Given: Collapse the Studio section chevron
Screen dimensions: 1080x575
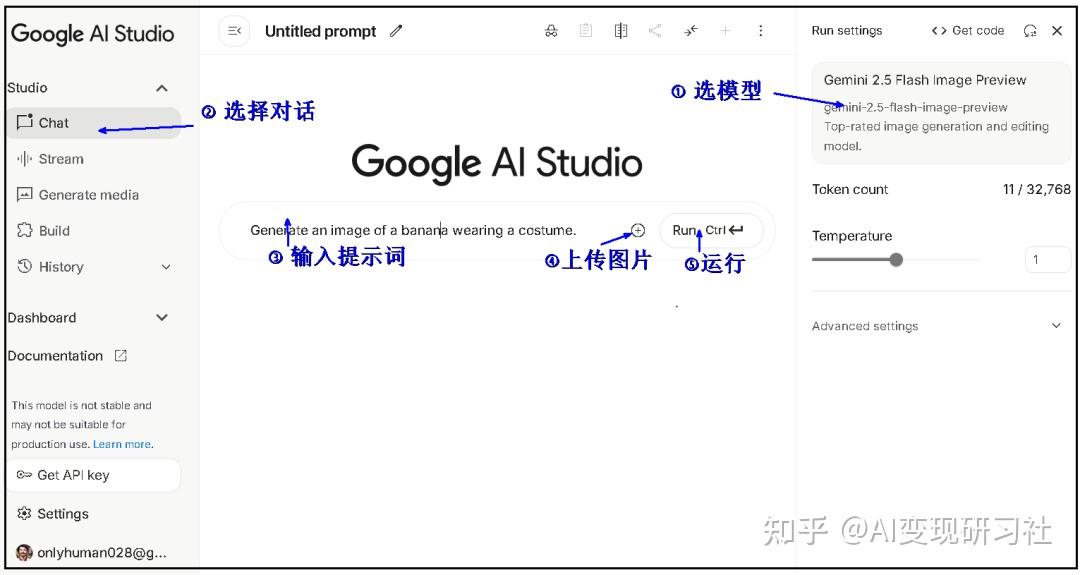Looking at the screenshot, I should (x=162, y=88).
